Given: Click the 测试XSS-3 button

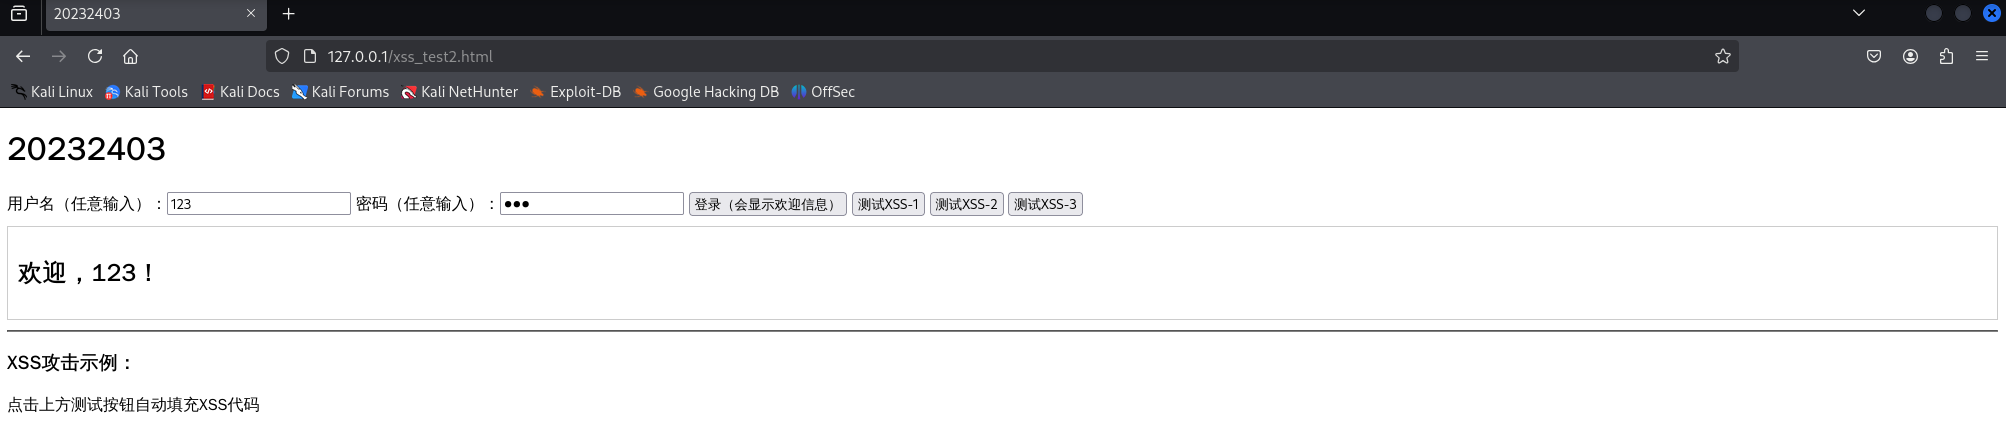Looking at the screenshot, I should tap(1045, 204).
